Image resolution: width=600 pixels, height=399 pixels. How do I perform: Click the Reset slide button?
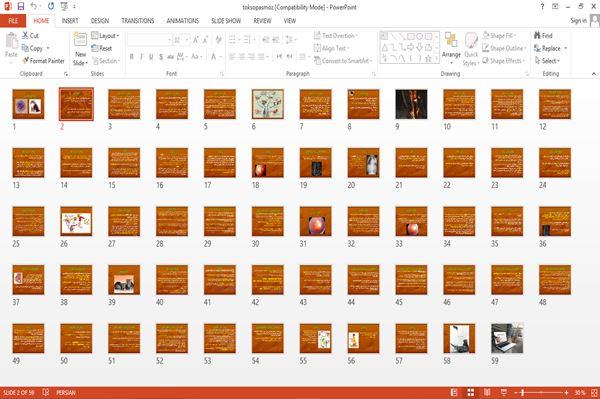(x=102, y=48)
